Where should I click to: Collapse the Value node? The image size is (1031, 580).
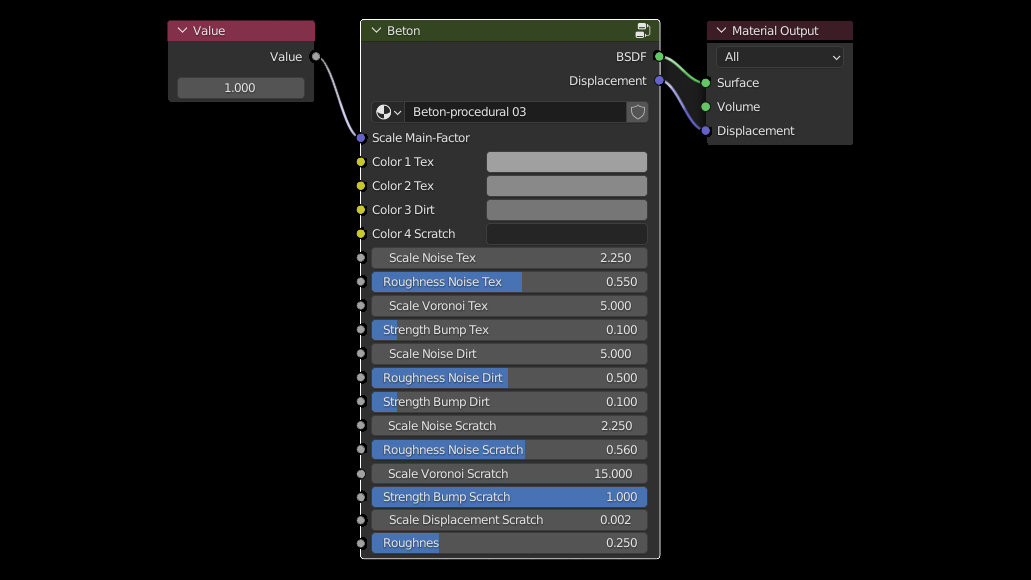(182, 31)
